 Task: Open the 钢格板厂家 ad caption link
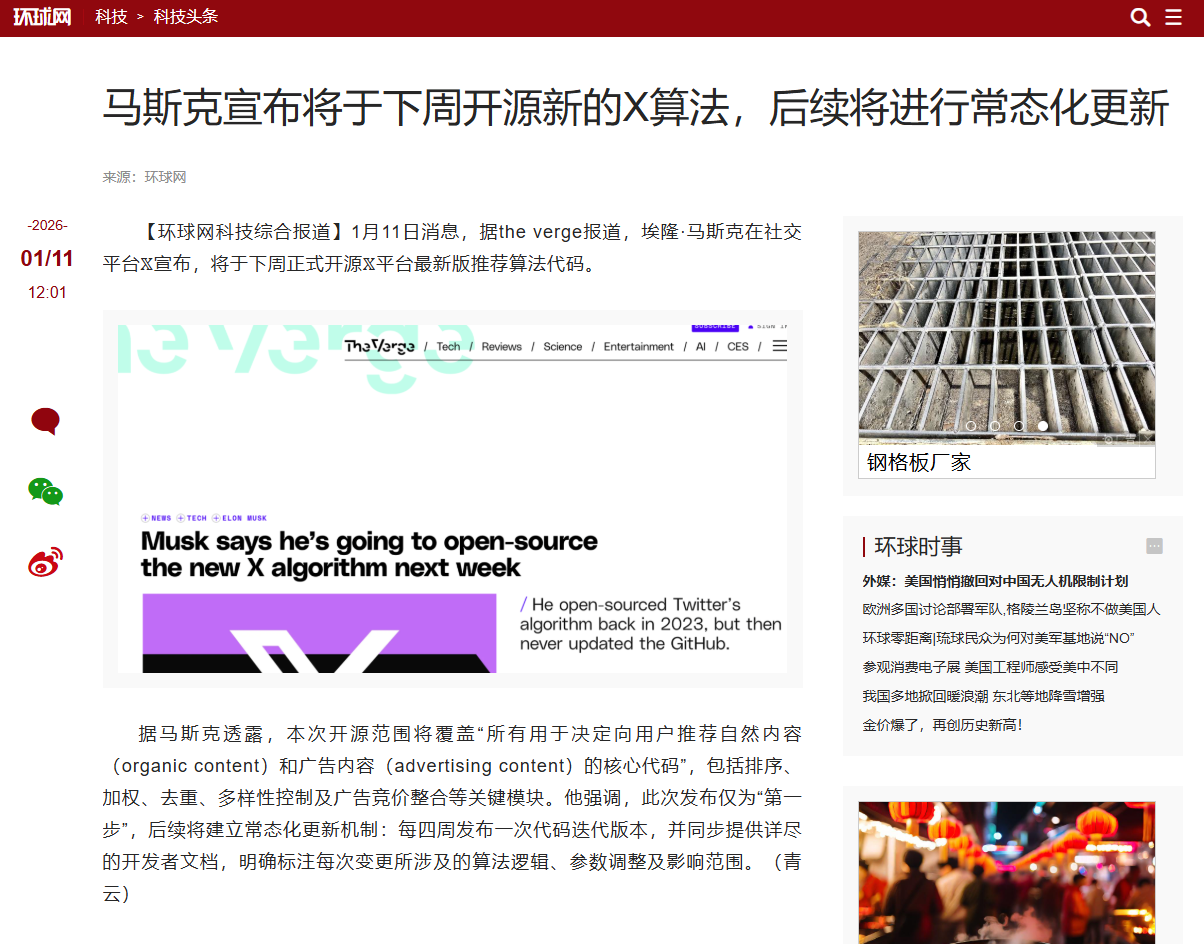click(919, 462)
